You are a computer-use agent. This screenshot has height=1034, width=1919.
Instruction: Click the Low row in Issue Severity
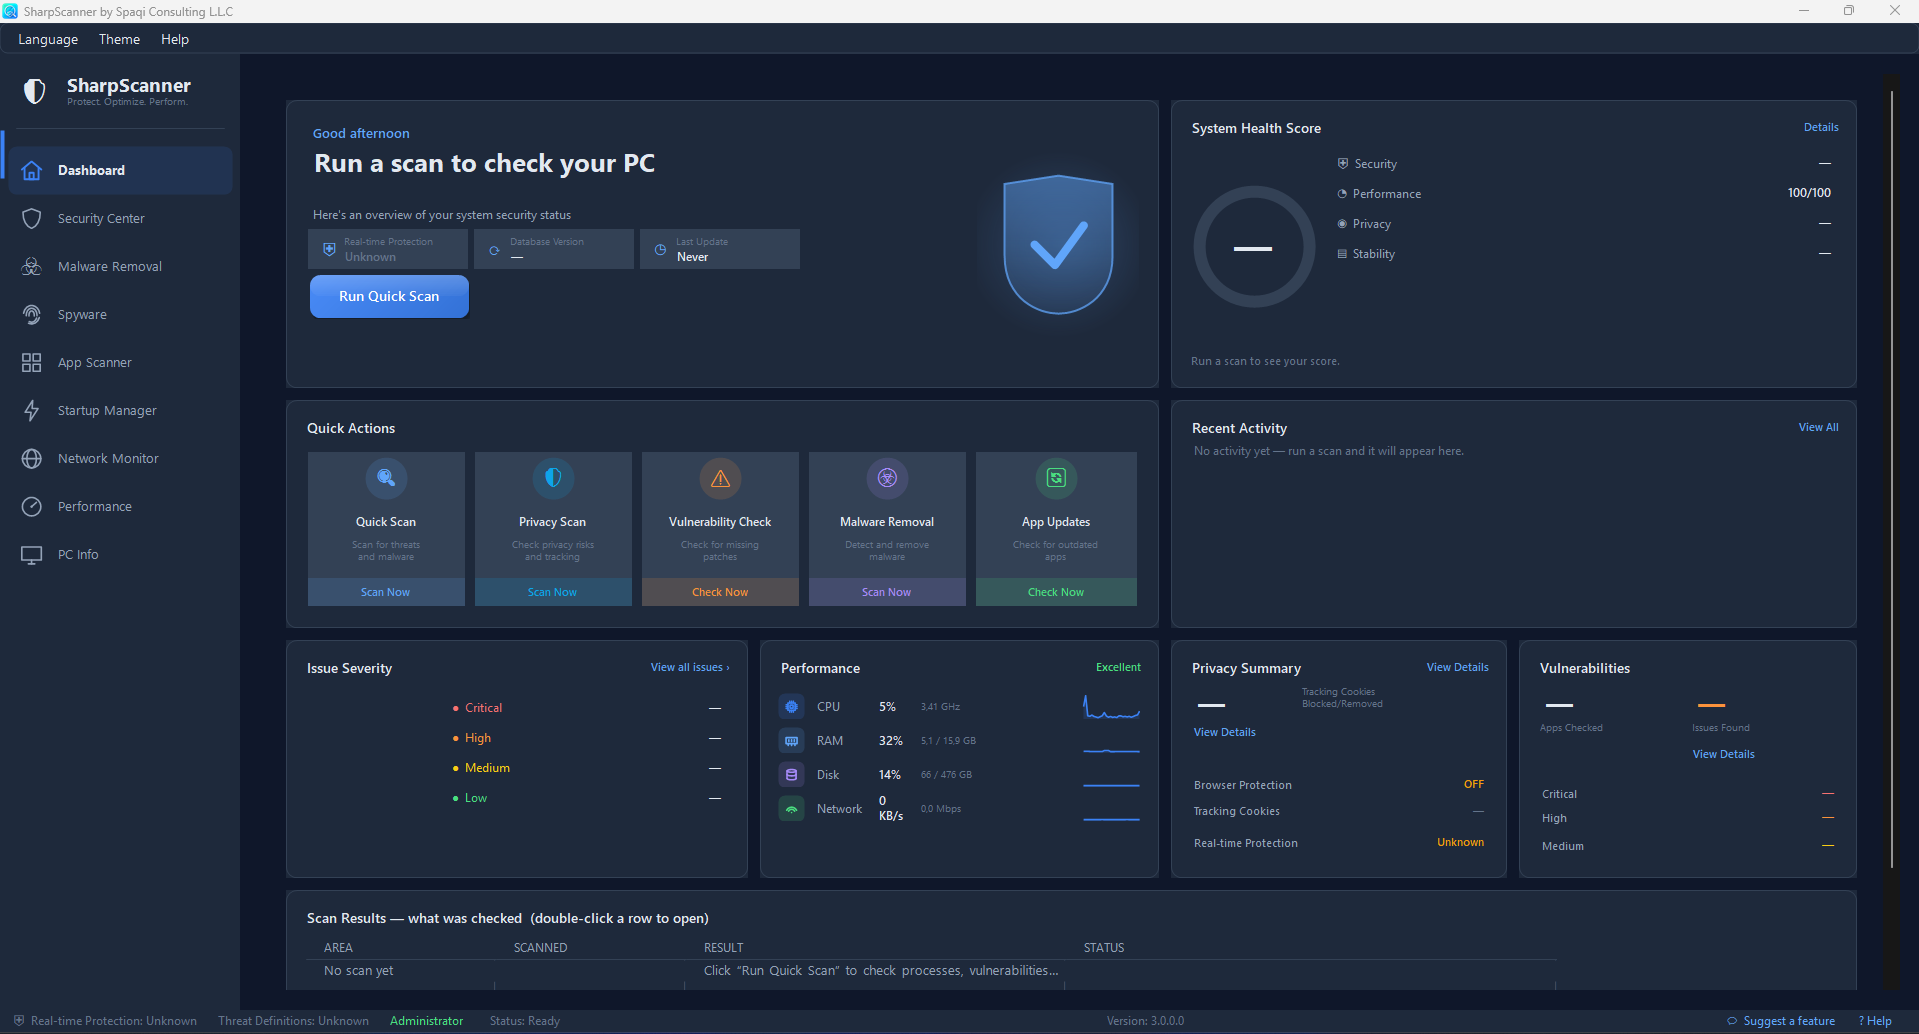[x=587, y=798]
